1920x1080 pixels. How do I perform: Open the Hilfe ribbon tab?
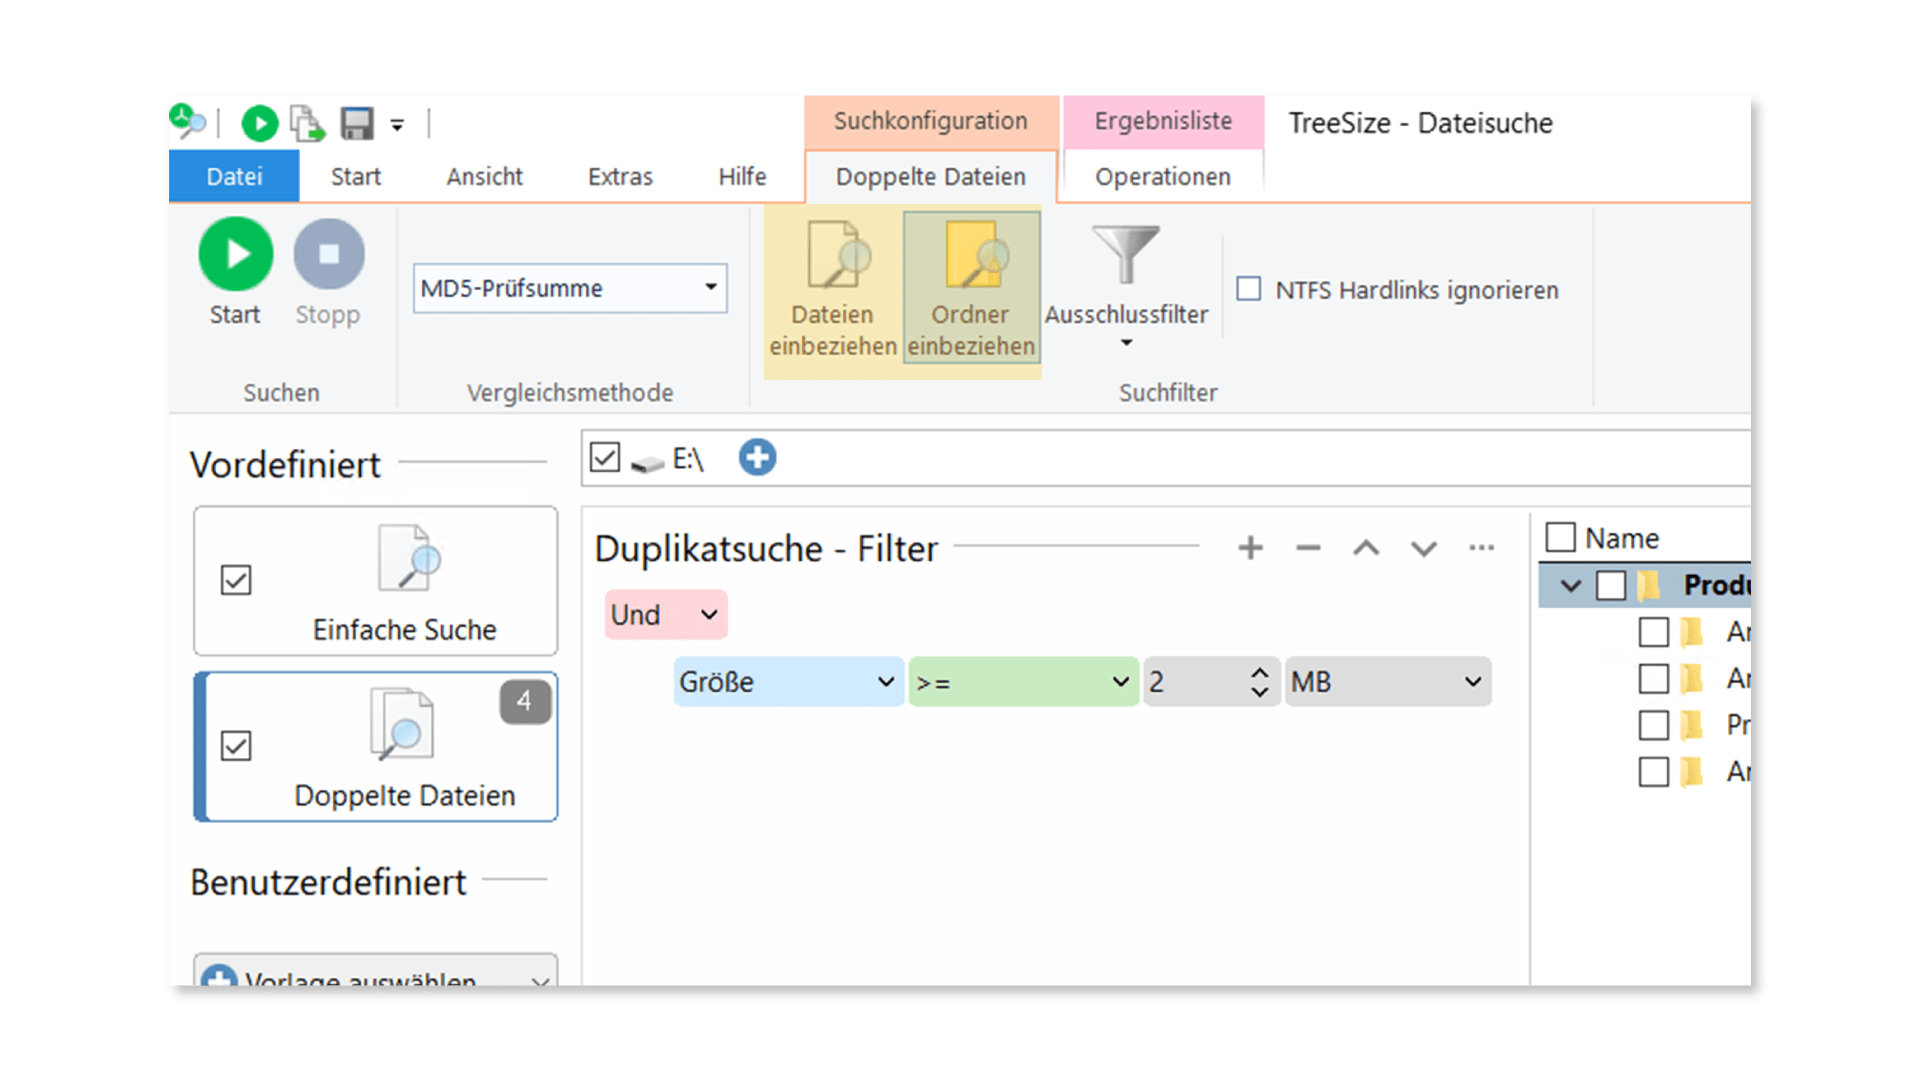click(742, 177)
